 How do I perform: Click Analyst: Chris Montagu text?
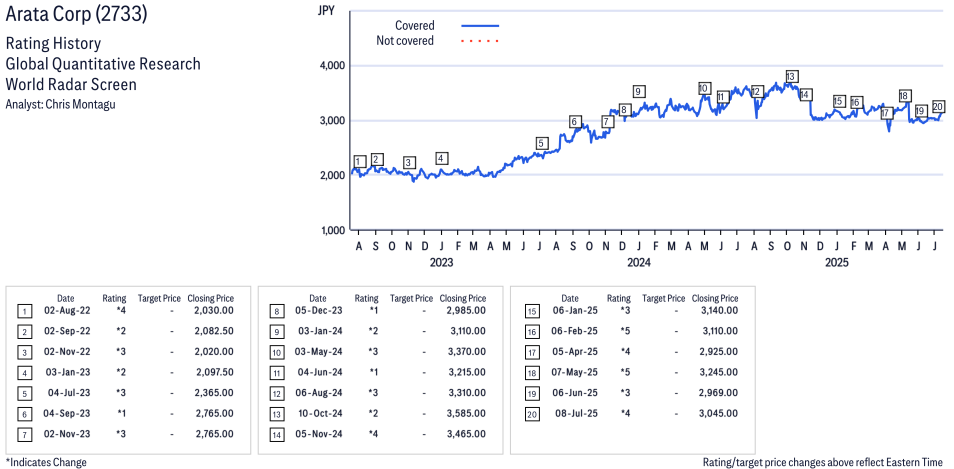coord(60,104)
